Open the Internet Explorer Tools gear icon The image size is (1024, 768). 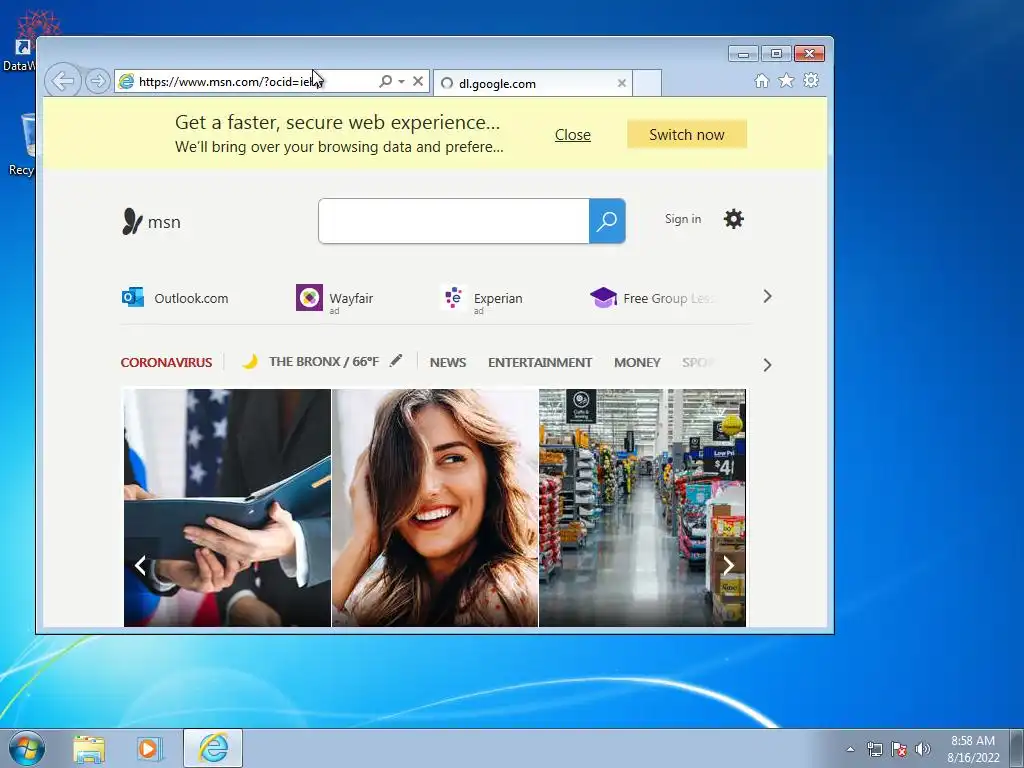coord(811,80)
